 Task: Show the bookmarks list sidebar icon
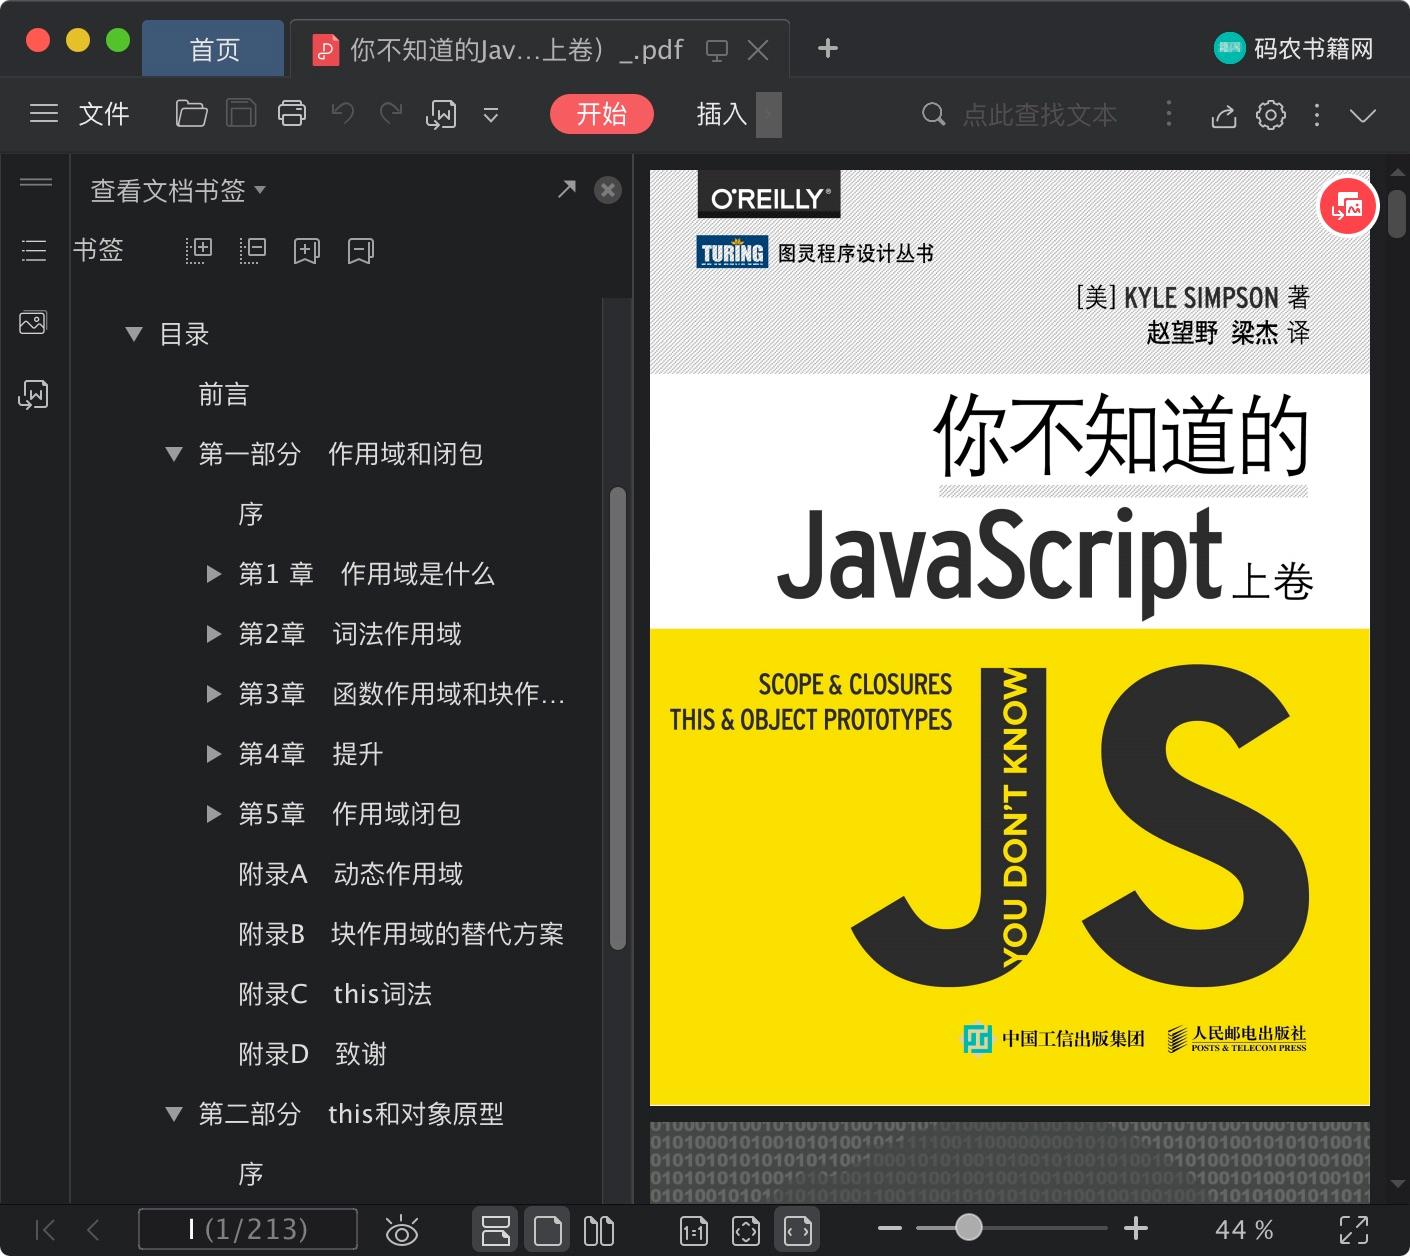[34, 250]
